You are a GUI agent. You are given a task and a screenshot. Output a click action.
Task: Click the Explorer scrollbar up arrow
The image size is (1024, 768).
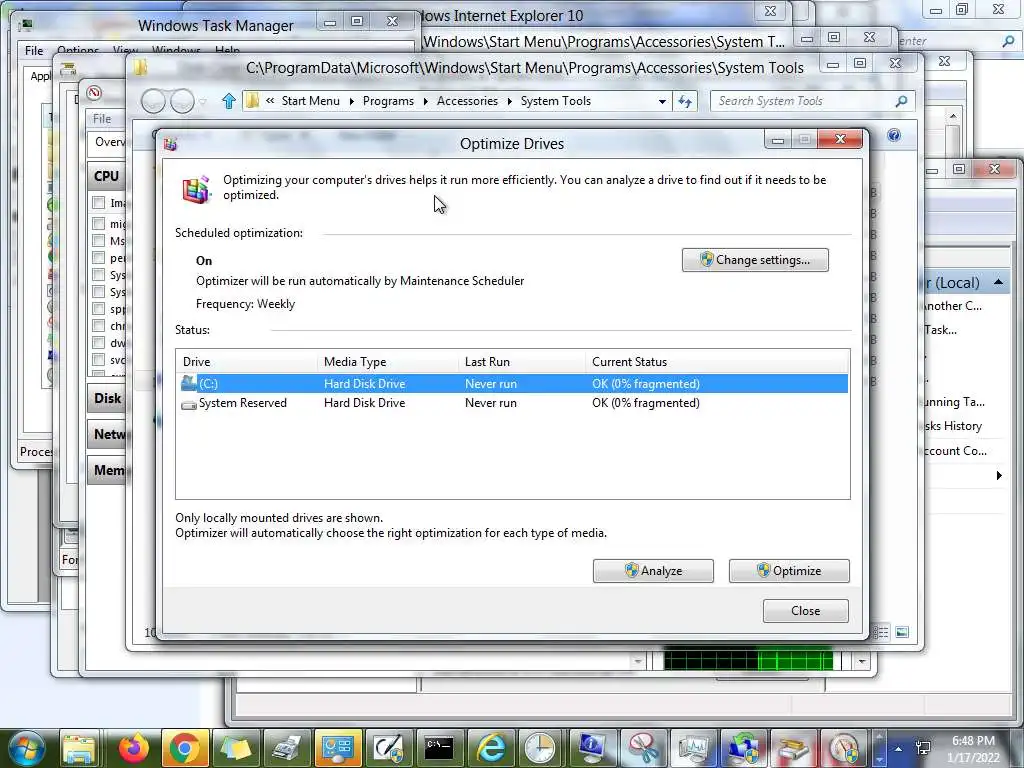(x=953, y=116)
